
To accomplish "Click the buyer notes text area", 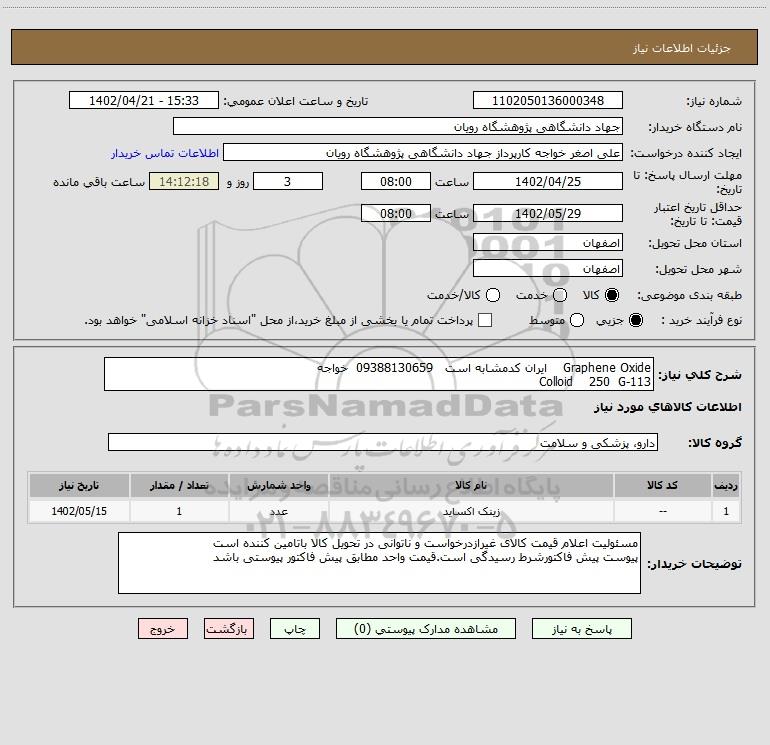I will [380, 563].
